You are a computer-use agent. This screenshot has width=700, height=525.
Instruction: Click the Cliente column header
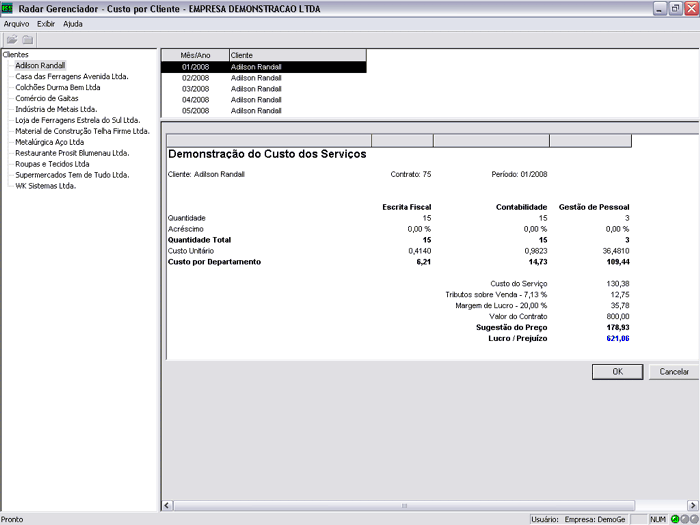point(296,55)
